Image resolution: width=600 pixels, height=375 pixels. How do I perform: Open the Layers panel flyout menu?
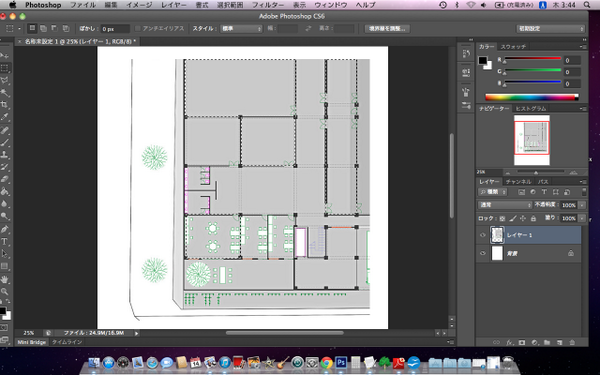point(583,182)
